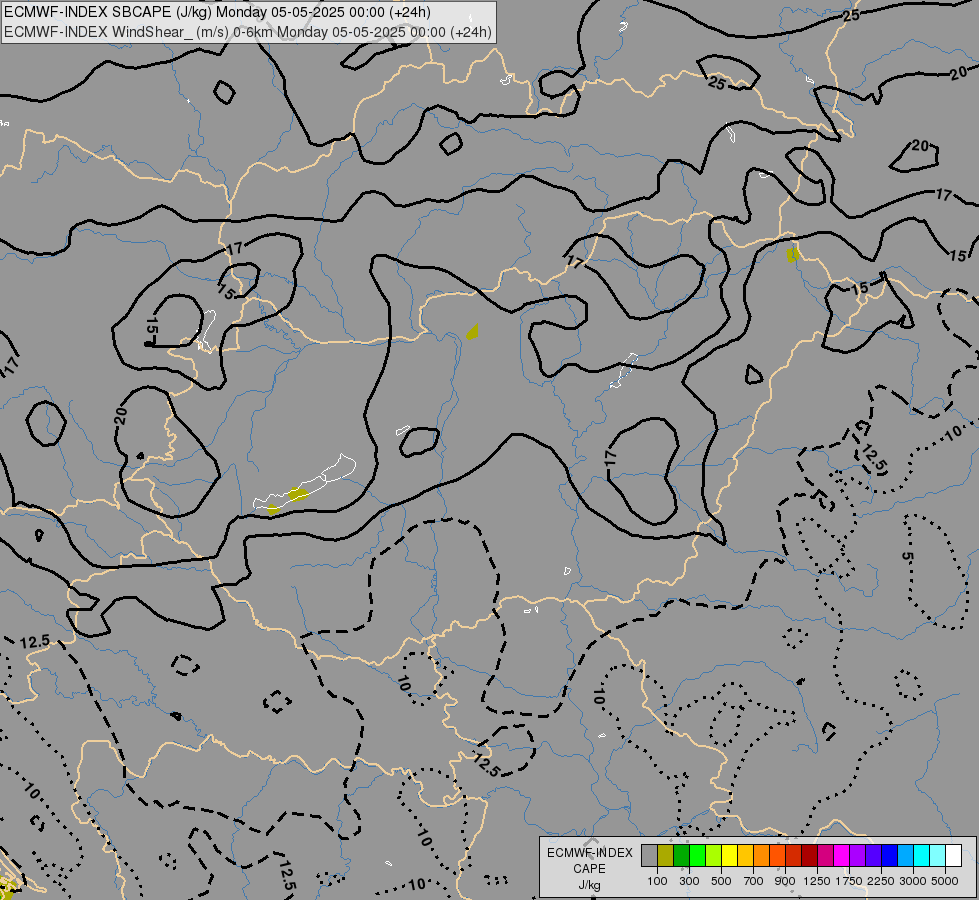The width and height of the screenshot is (979, 900).
Task: Click the WindShear 0-6km title line
Action: click(248, 32)
